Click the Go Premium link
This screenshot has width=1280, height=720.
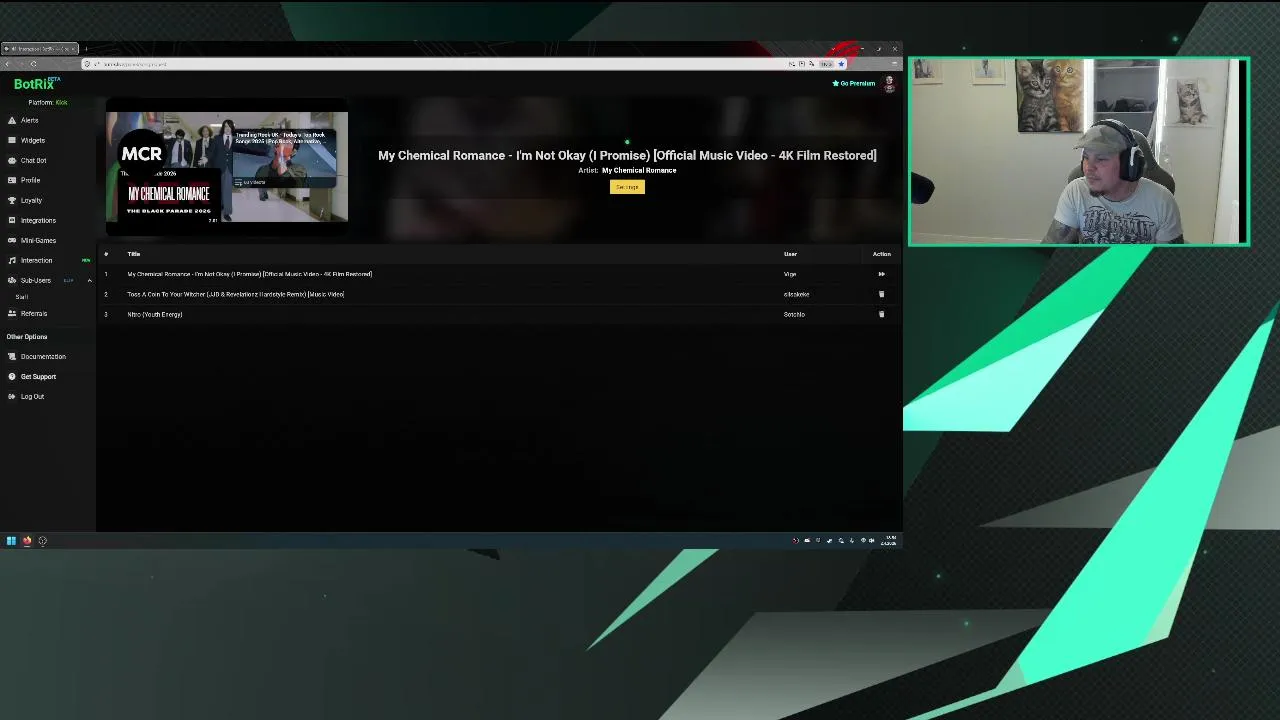pyautogui.click(x=854, y=83)
